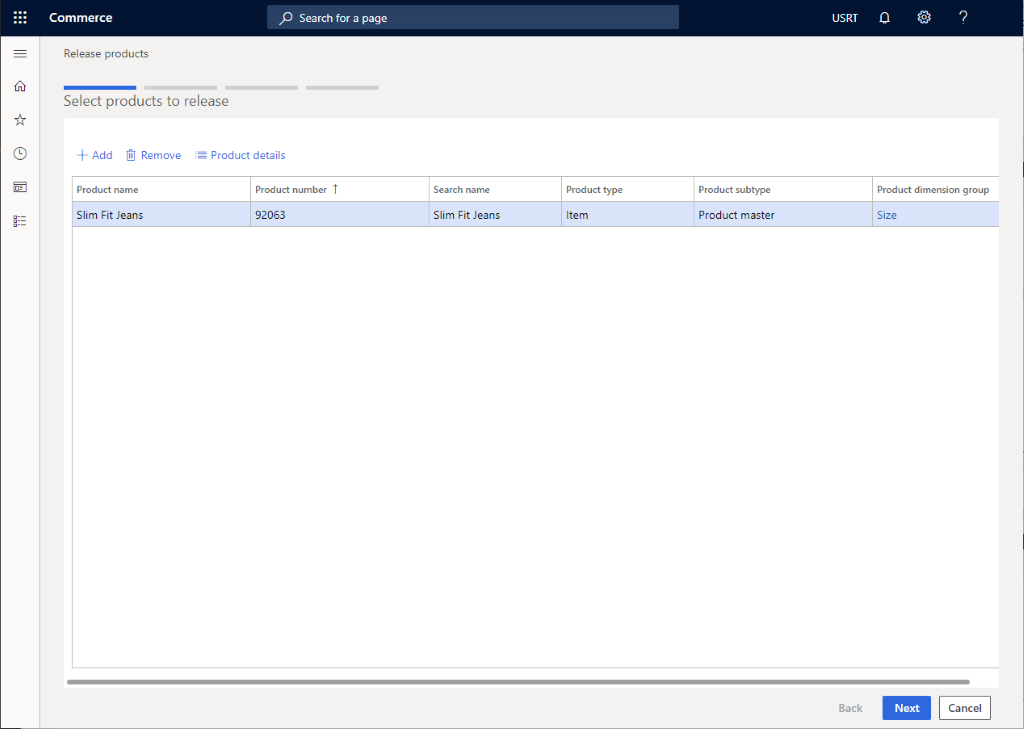Screen dimensions: 1024x729
Task: Click Add to insert a product
Action: [x=93, y=155]
